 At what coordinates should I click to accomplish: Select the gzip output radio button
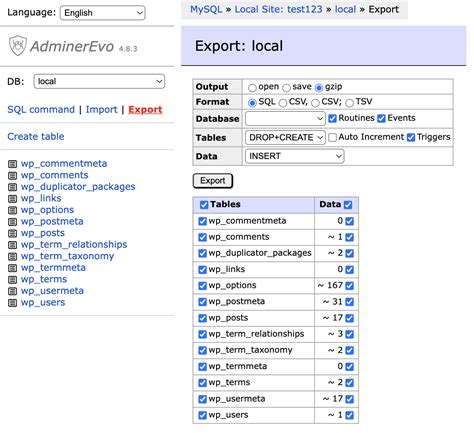[x=319, y=88]
